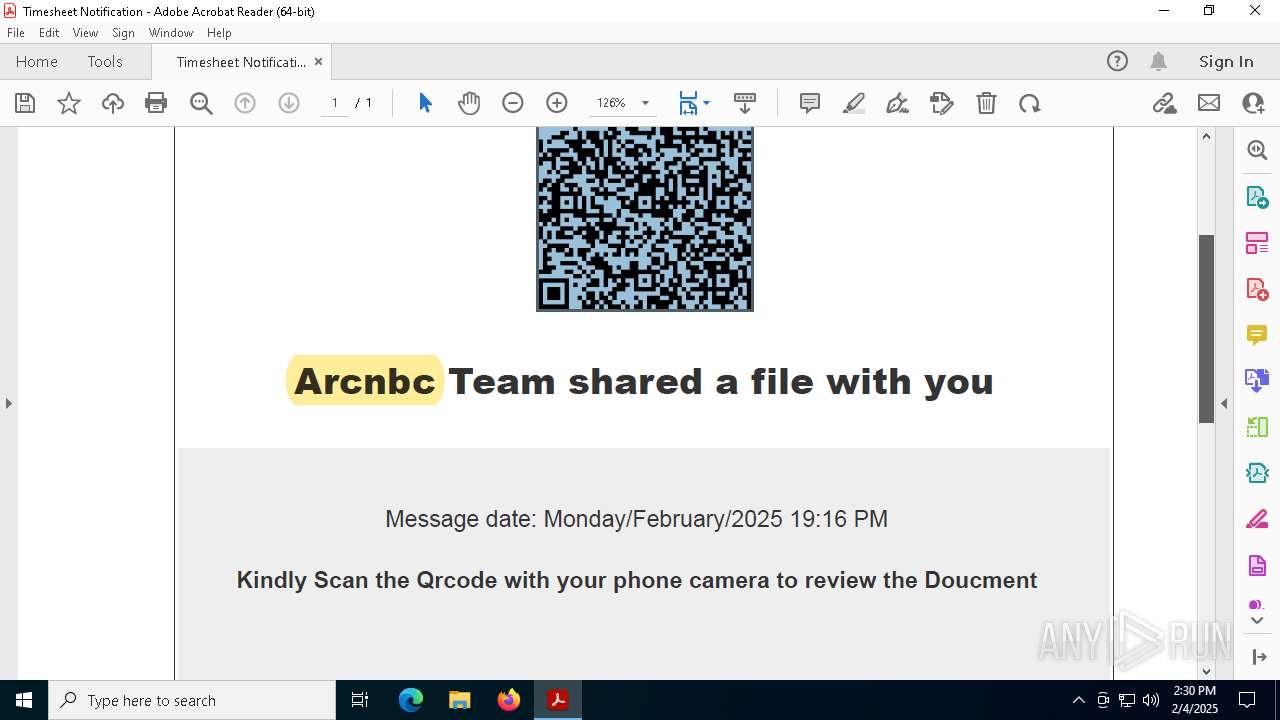Screen dimensions: 1280x720
Task: Open the Help question mark icon
Action: [1117, 61]
